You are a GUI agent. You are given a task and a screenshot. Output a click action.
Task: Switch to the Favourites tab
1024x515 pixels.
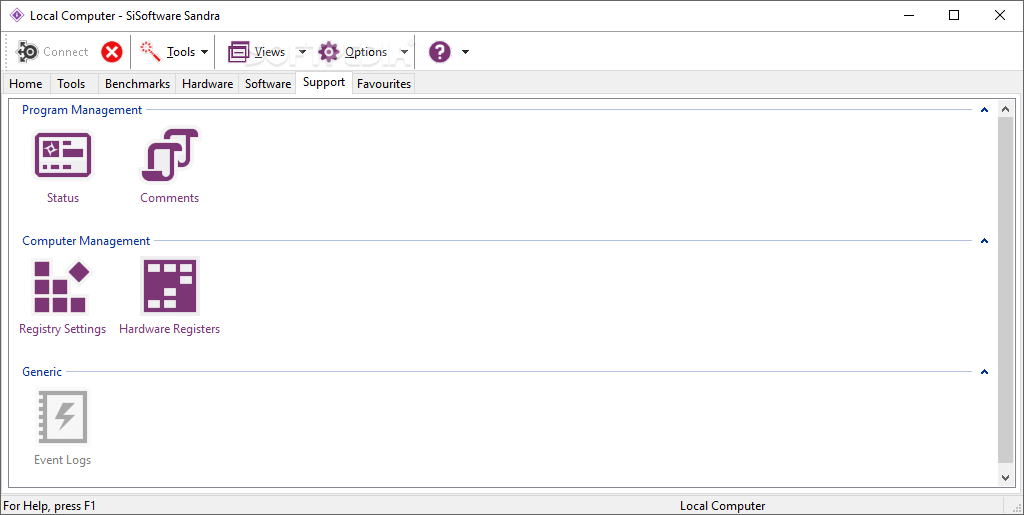(x=384, y=84)
